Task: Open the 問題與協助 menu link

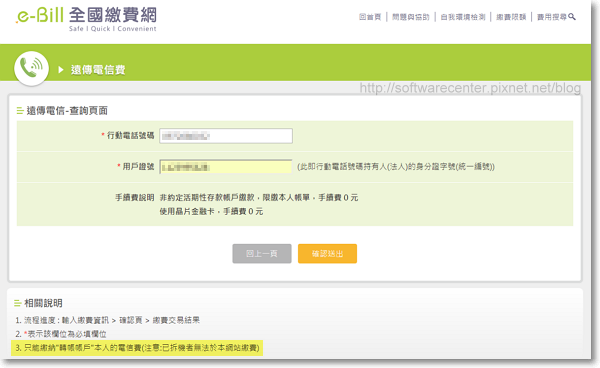Action: [411, 17]
